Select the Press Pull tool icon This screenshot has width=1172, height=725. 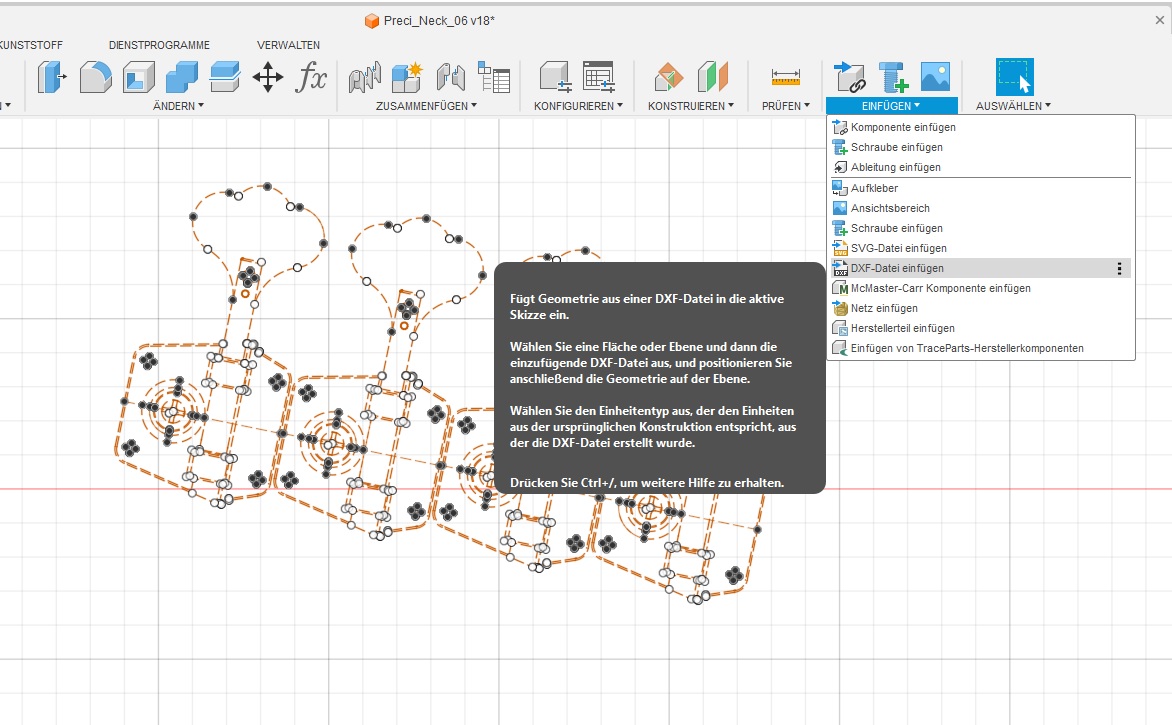pos(52,77)
